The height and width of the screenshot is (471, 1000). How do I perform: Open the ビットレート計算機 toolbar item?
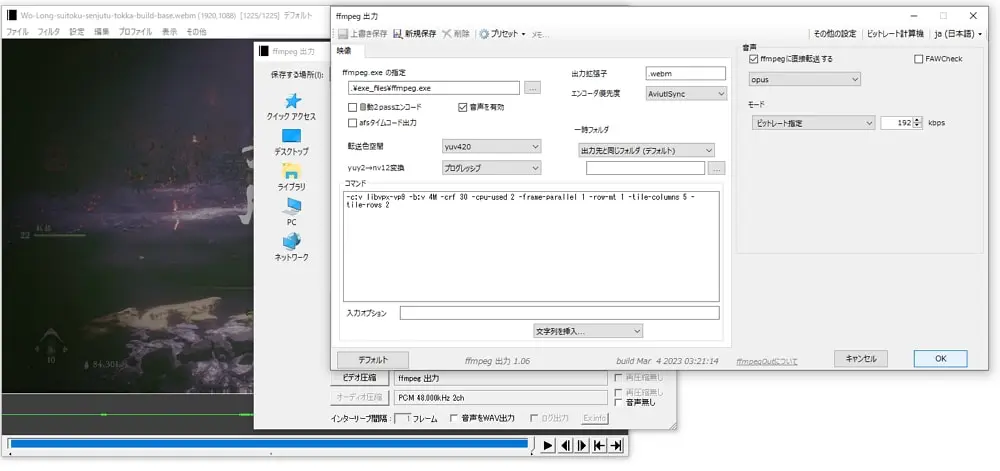click(x=894, y=33)
